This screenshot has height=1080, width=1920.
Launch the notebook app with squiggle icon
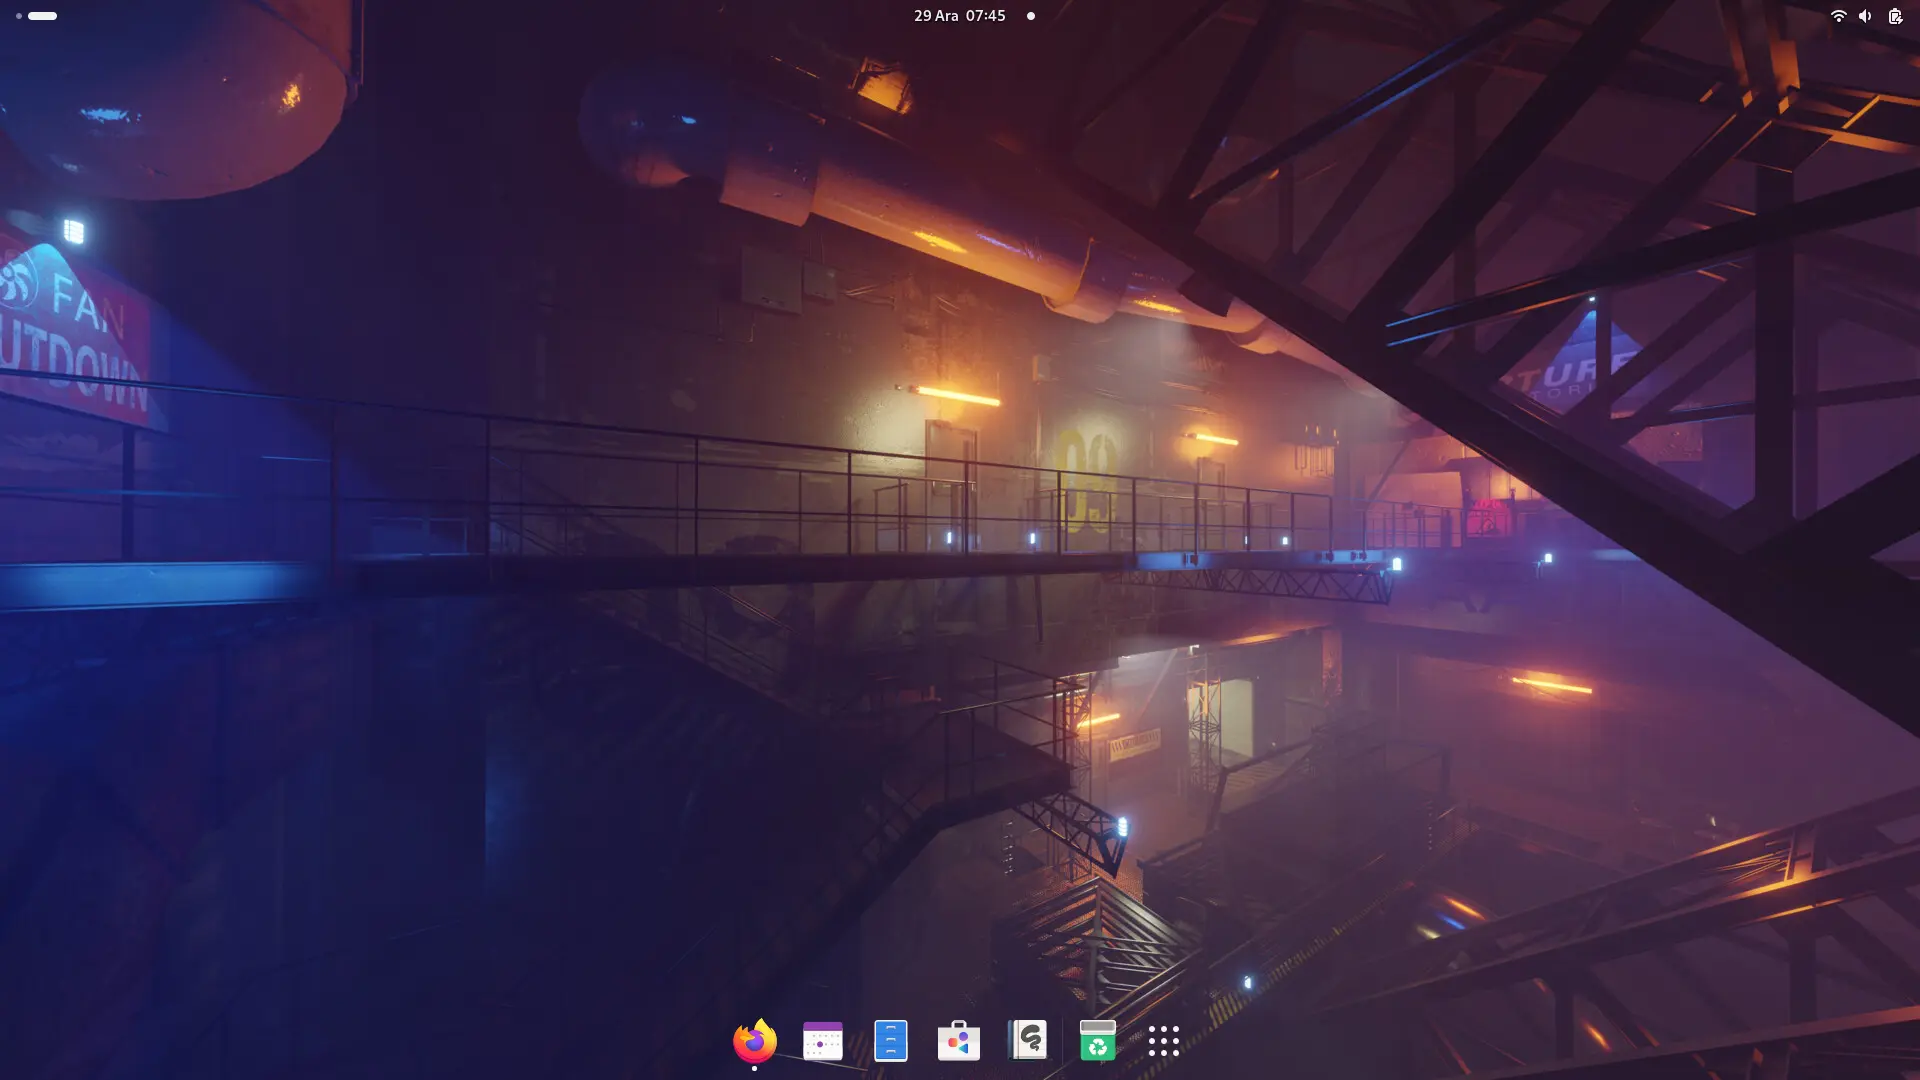click(1027, 1040)
